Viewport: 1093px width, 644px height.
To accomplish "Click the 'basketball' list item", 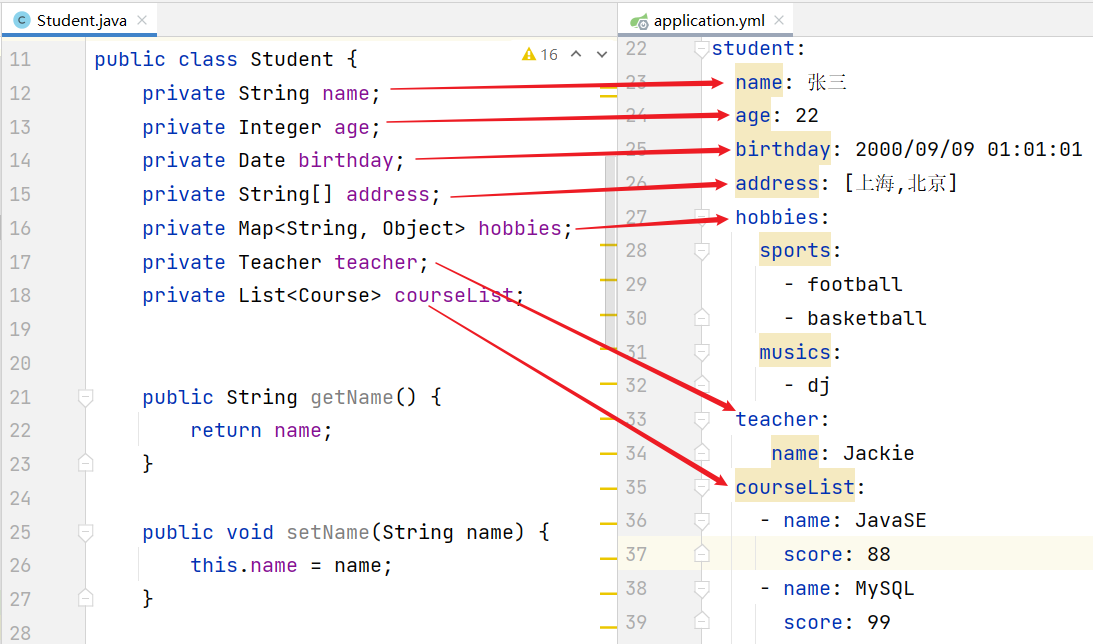I will [866, 319].
